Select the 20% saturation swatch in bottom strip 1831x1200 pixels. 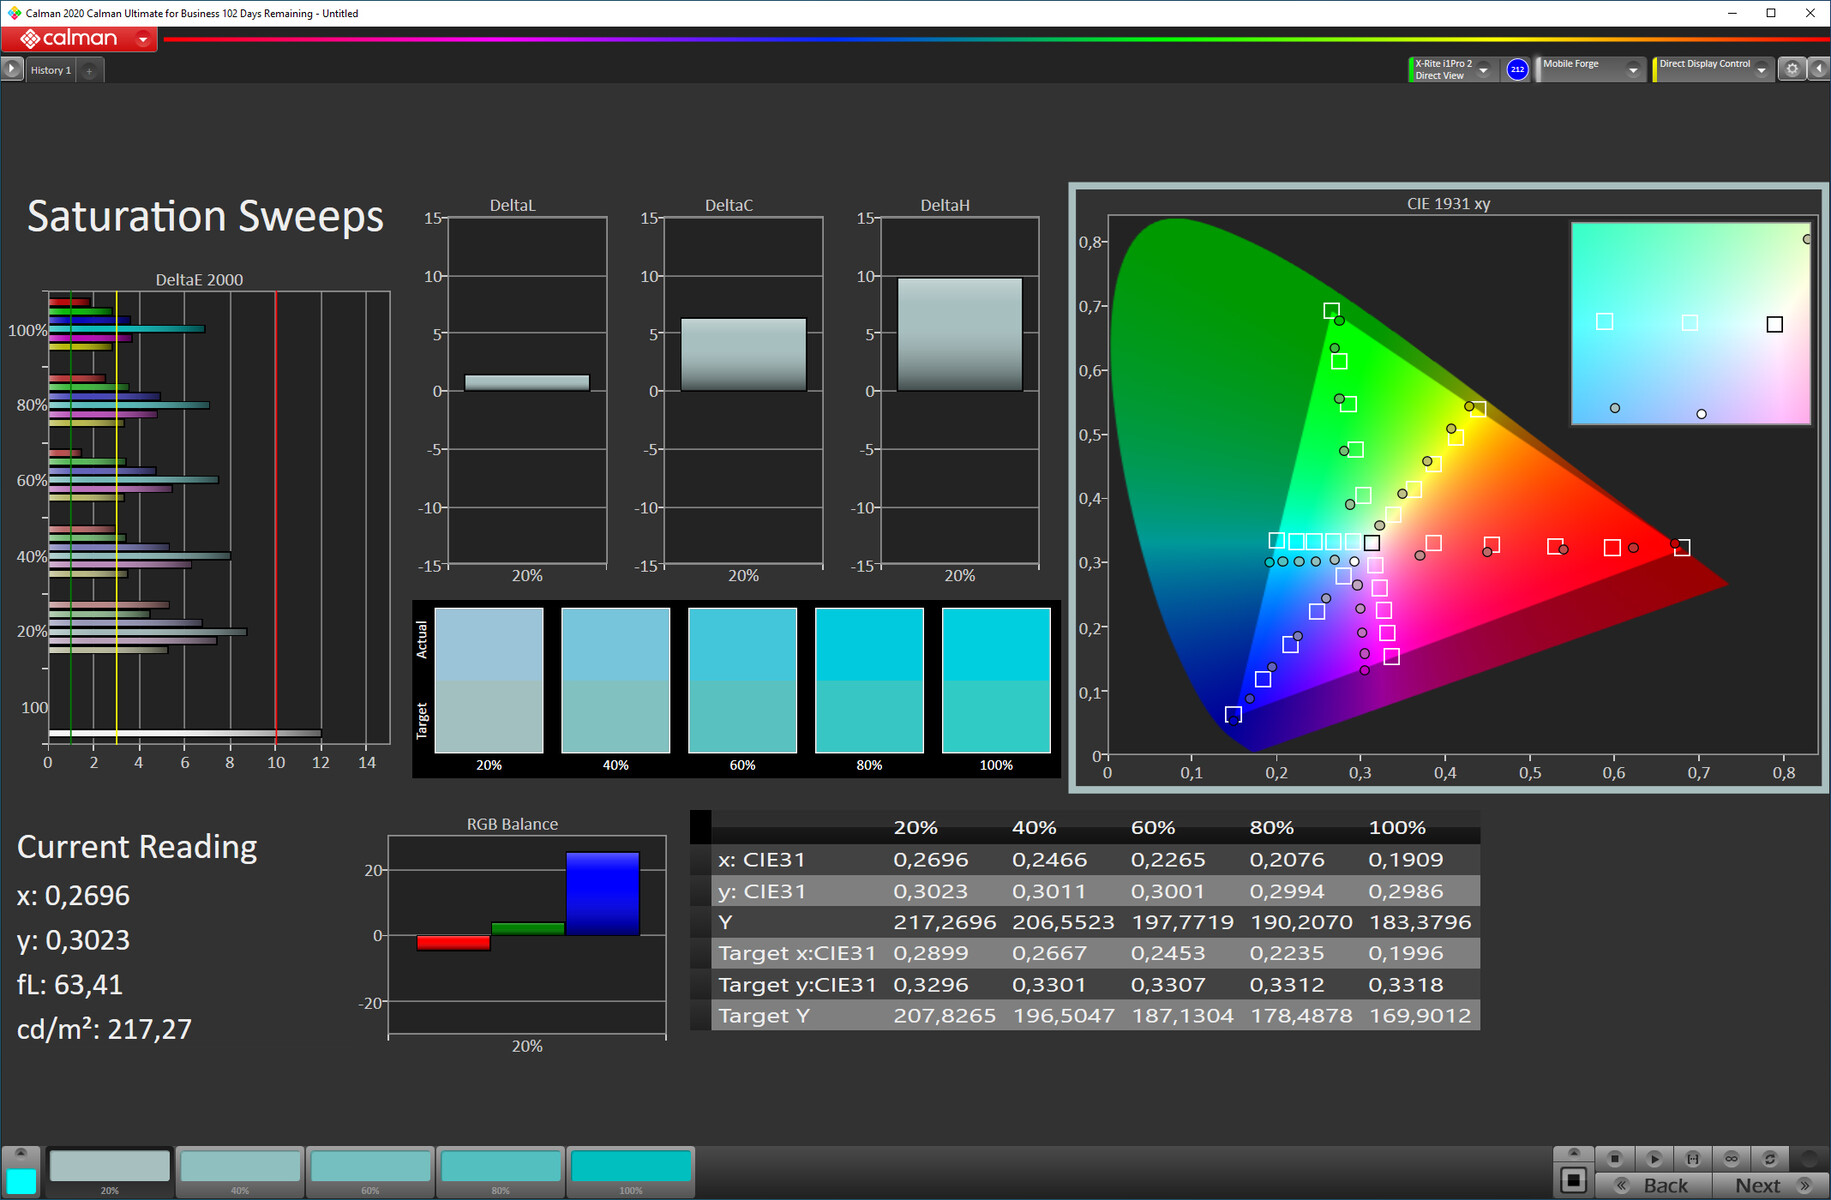[x=110, y=1171]
